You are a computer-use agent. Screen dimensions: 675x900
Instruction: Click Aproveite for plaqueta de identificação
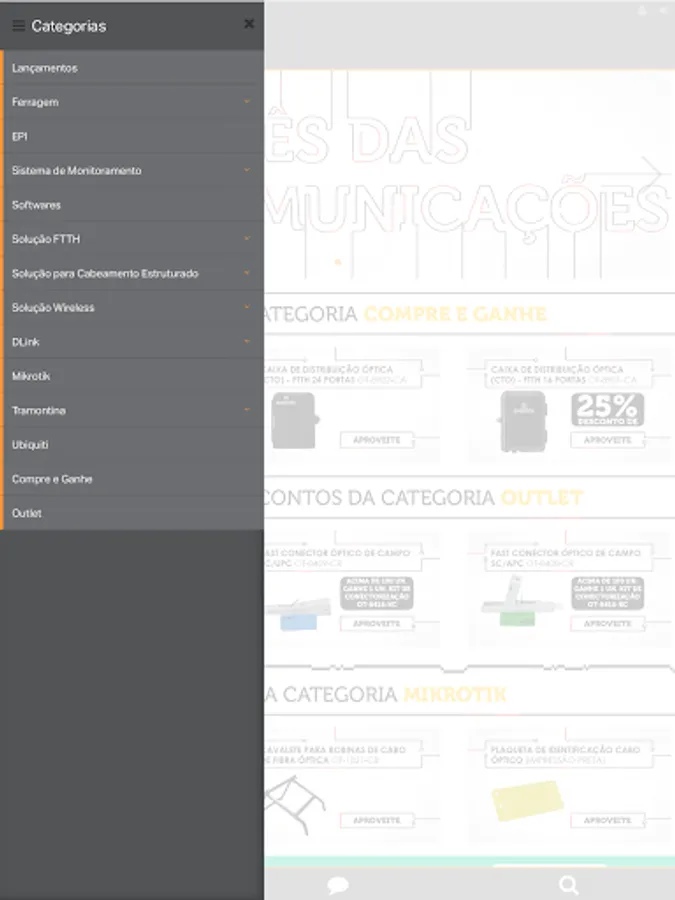click(x=607, y=820)
